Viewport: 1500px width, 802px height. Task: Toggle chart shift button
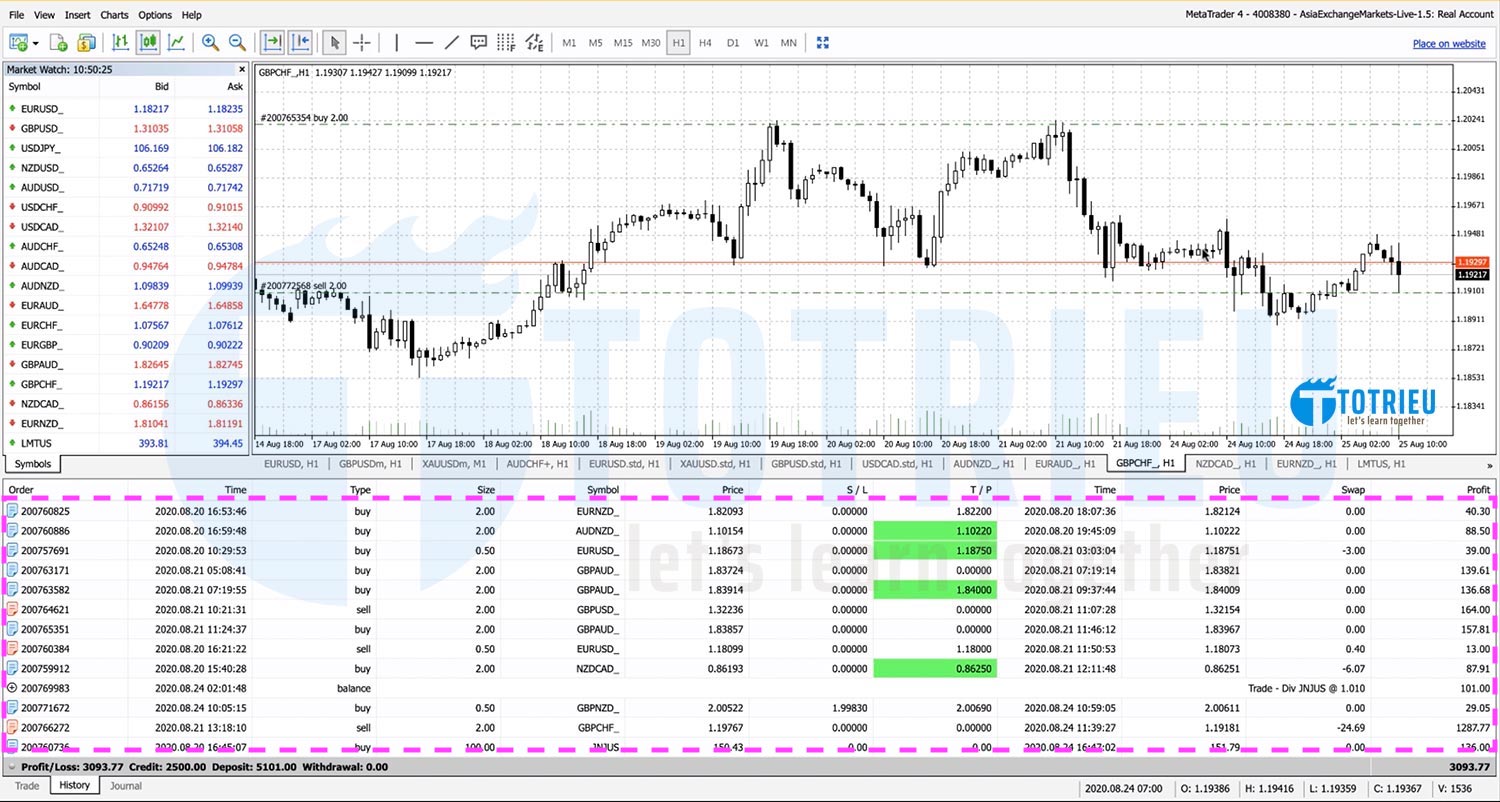click(x=300, y=42)
